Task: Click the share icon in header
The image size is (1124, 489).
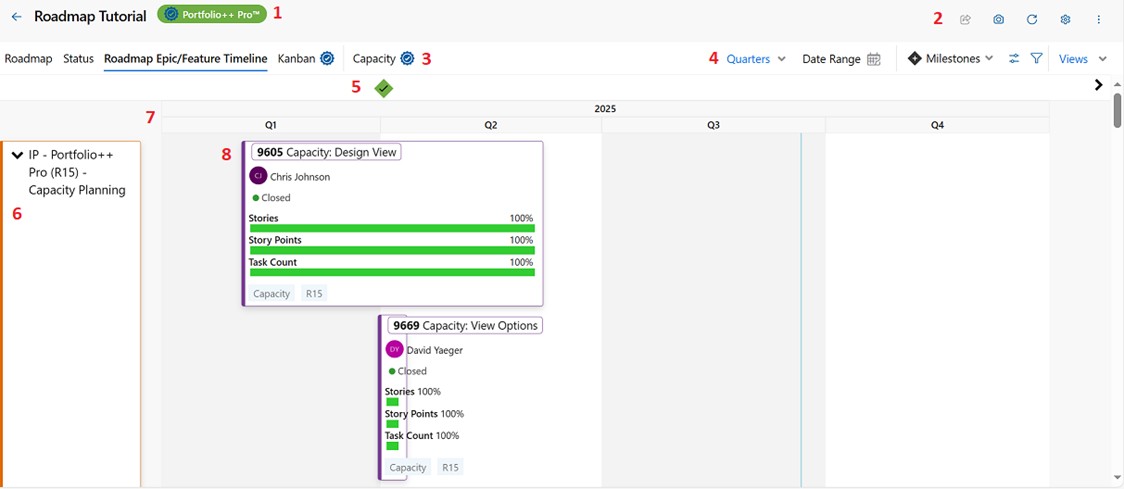Action: point(965,20)
